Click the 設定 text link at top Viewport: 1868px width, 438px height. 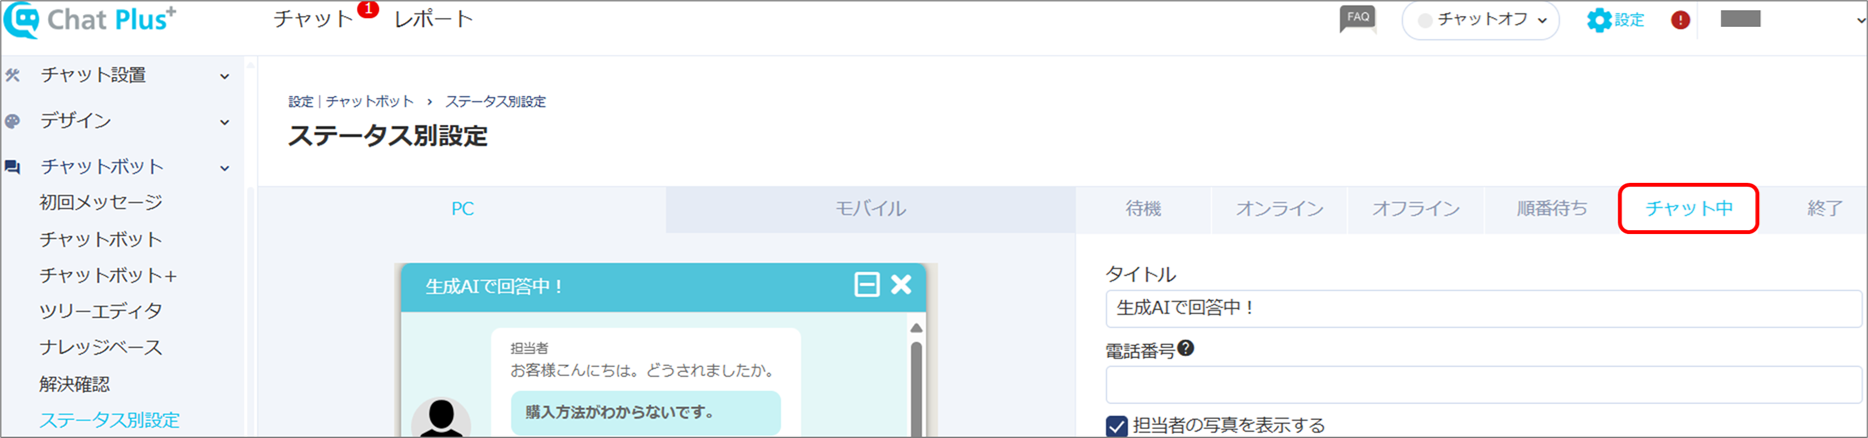point(1630,20)
